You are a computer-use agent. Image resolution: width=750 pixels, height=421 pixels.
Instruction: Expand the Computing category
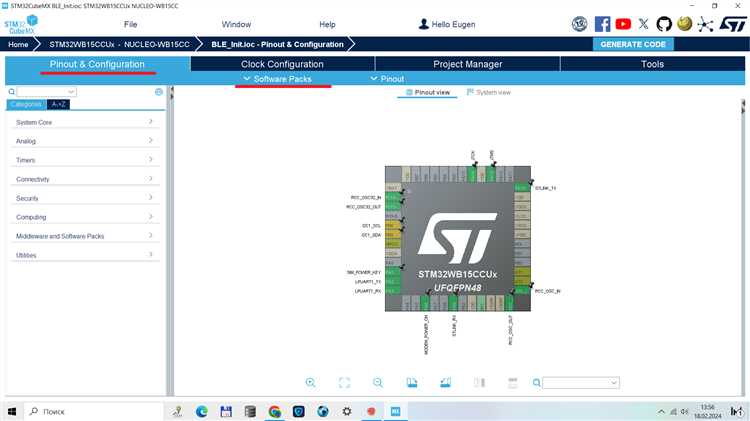coord(85,217)
